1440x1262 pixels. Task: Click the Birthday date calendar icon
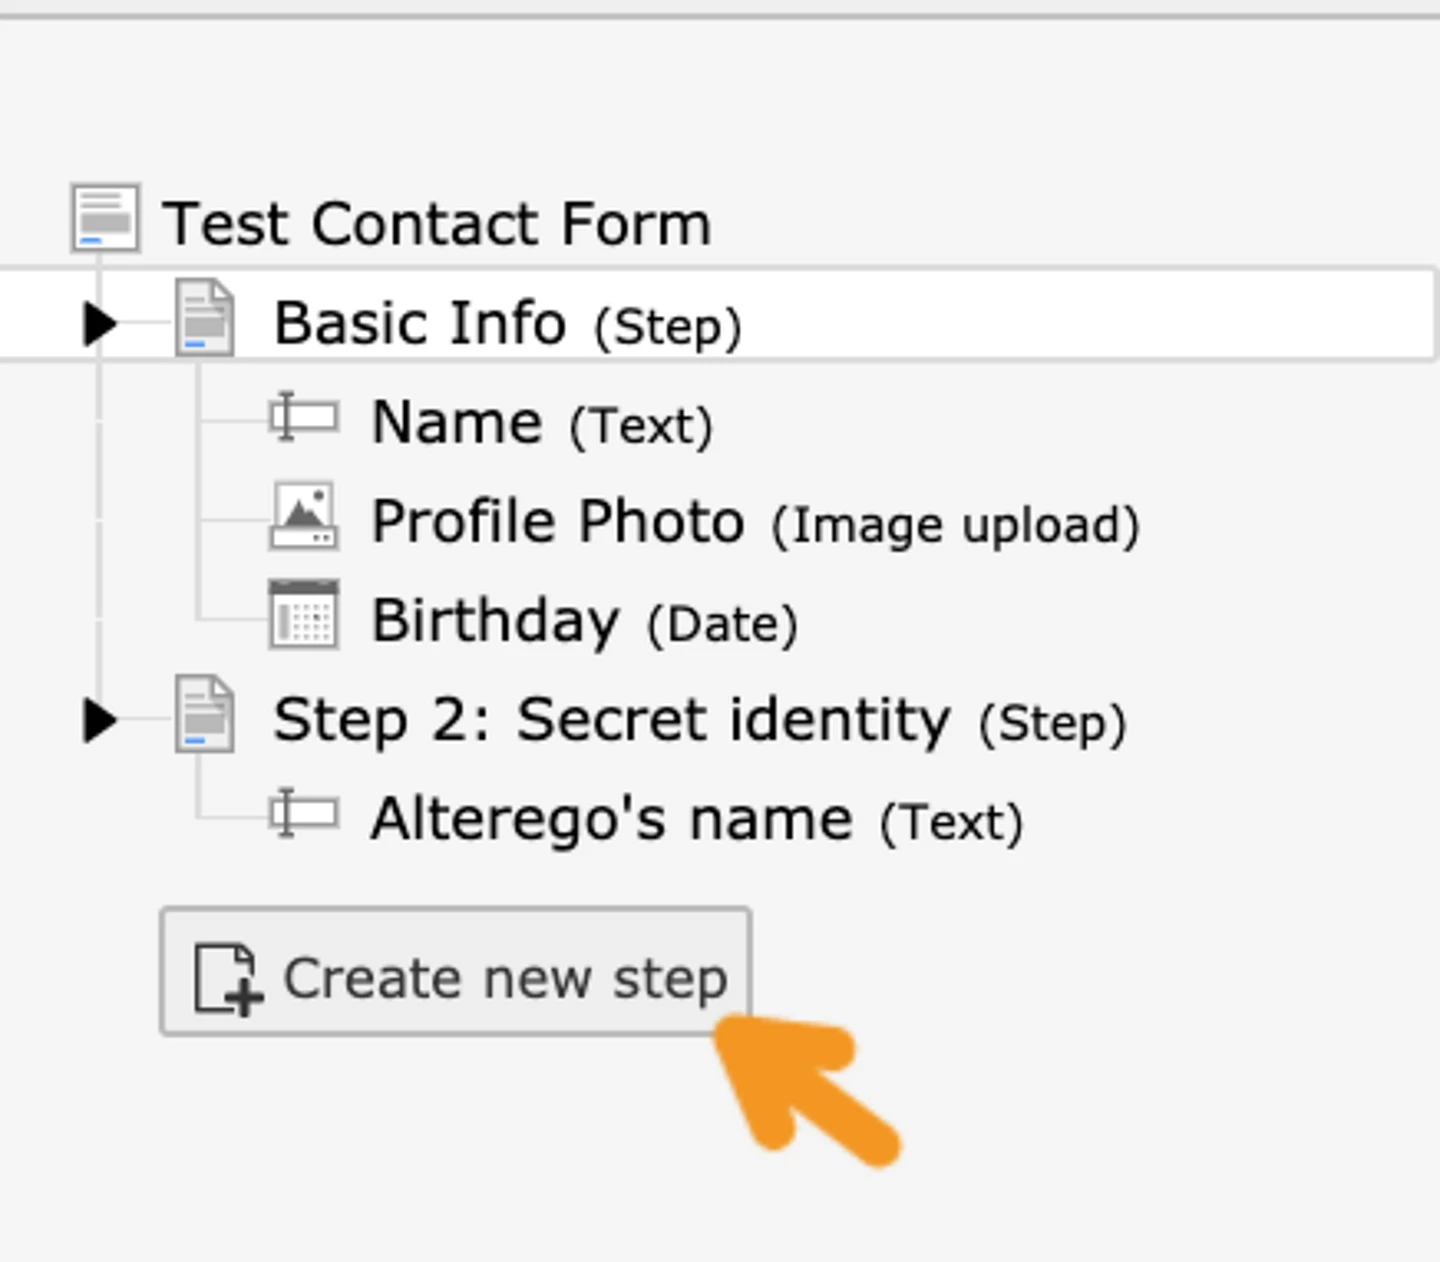pyautogui.click(x=302, y=618)
